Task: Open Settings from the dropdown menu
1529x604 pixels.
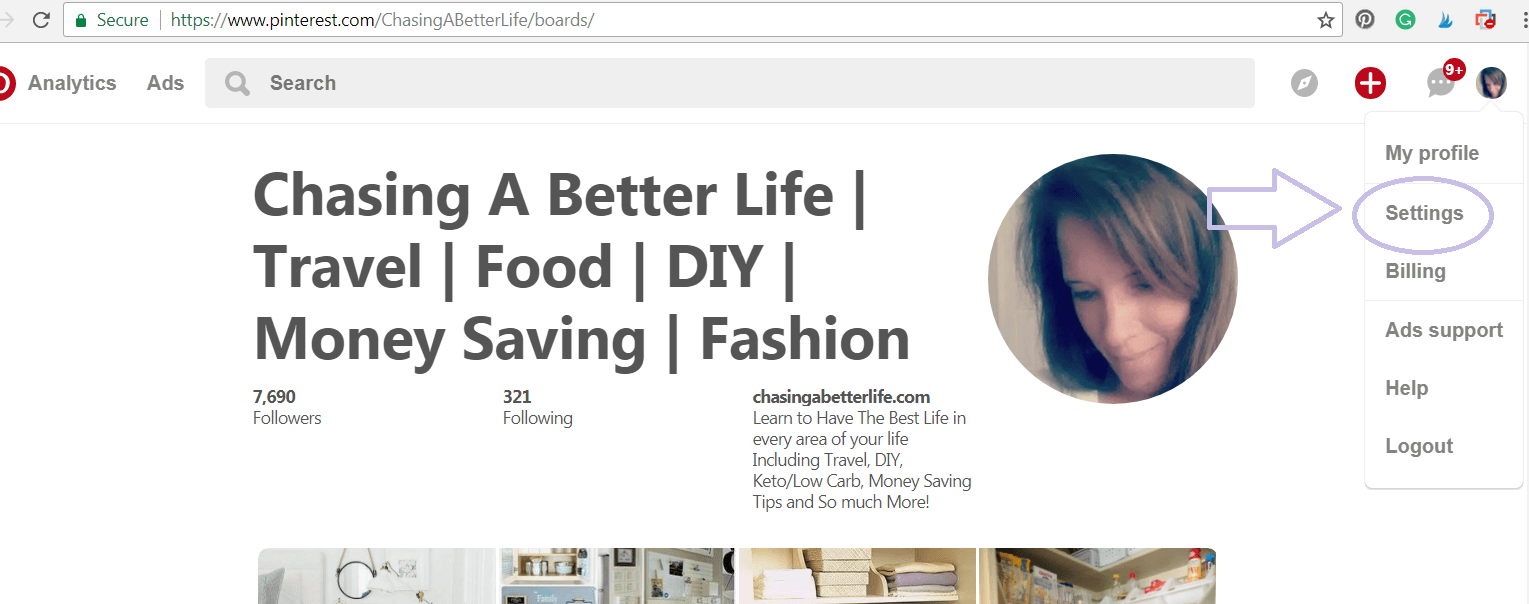Action: pyautogui.click(x=1424, y=213)
